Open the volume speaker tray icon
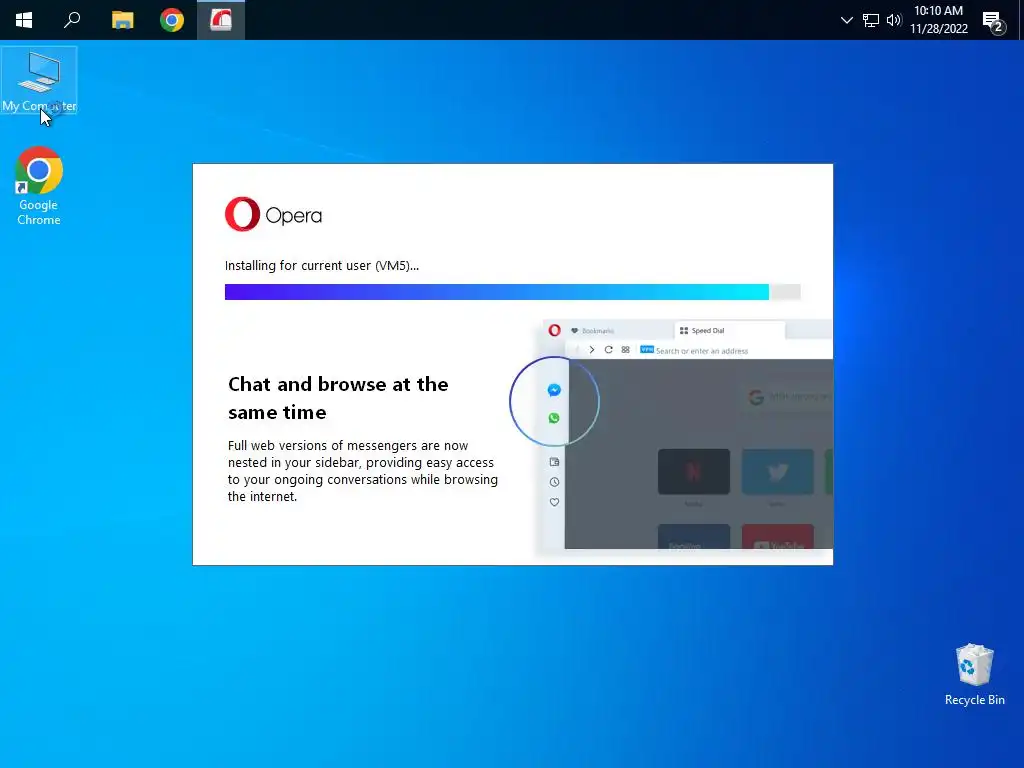This screenshot has width=1024, height=768. click(894, 20)
